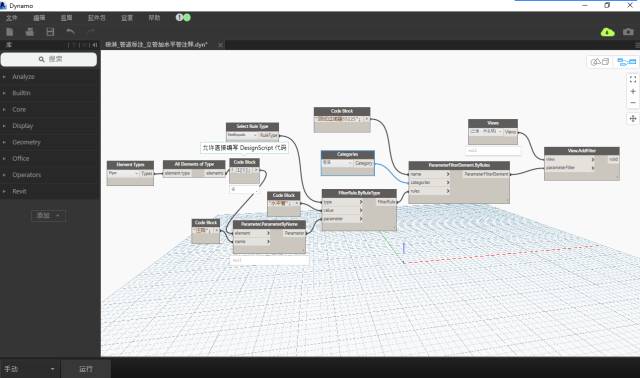Image resolution: width=640 pixels, height=378 pixels.
Task: Click the notification indicator beside Help menu
Action: (183, 18)
